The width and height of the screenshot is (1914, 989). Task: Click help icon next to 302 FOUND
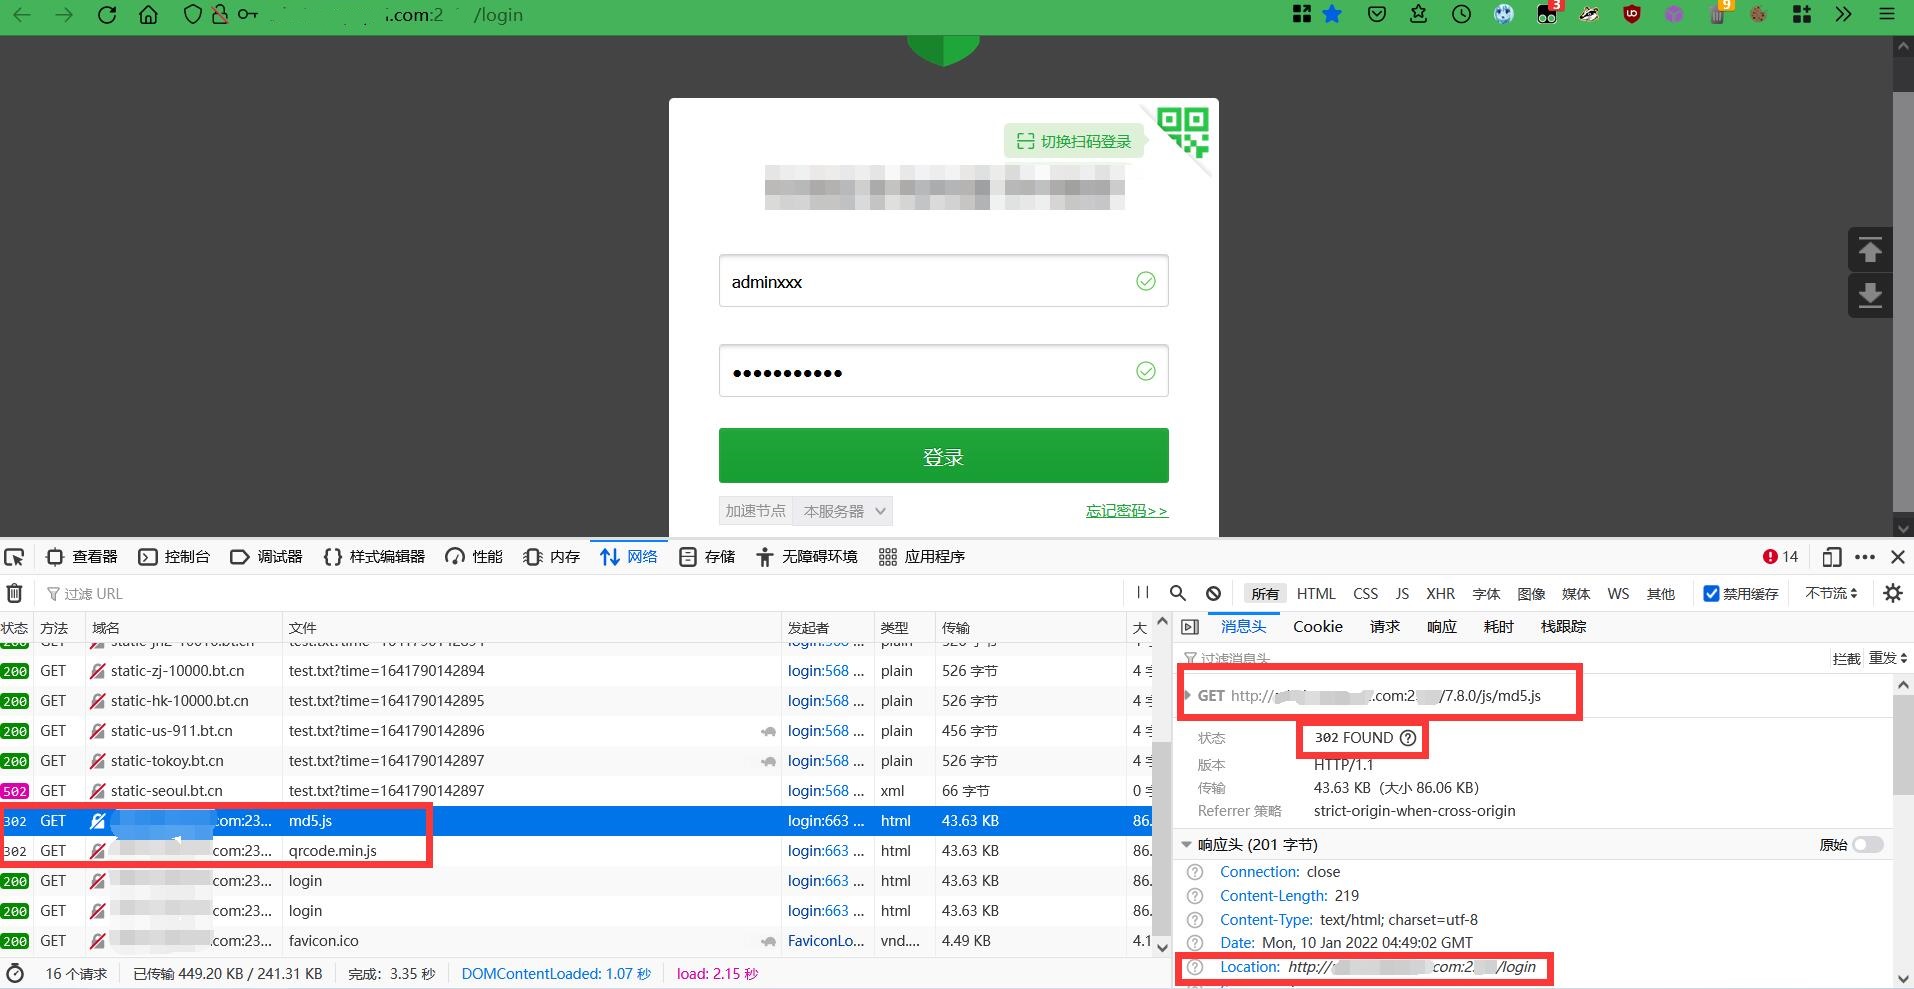click(x=1408, y=738)
